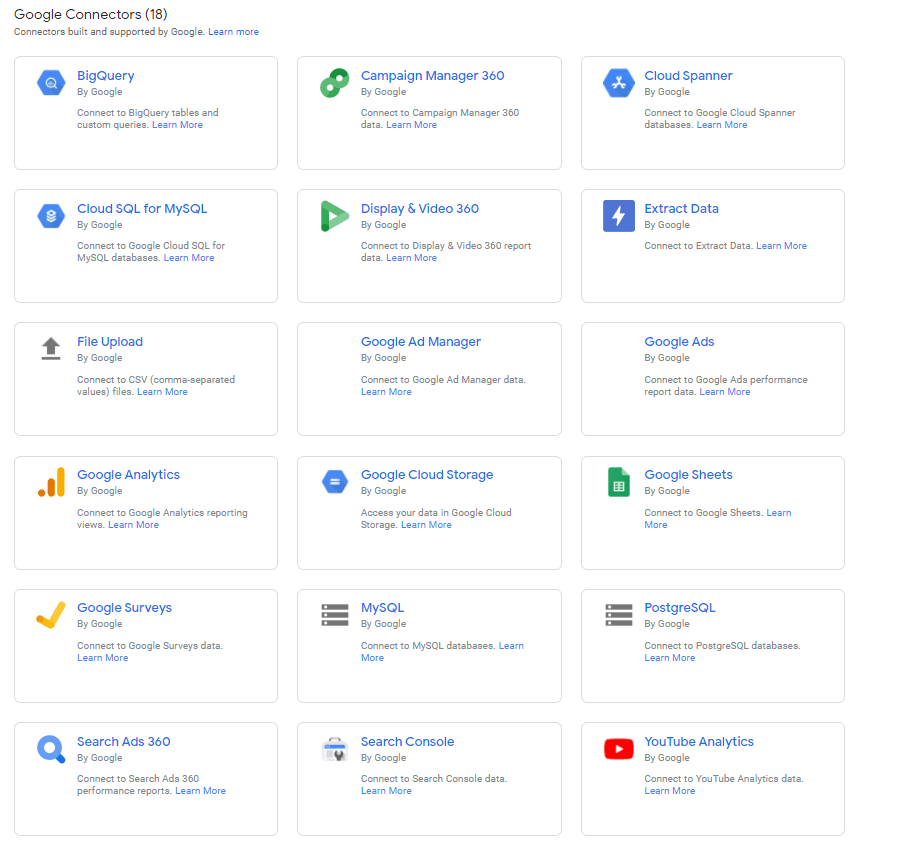Click the Display & Video 360 play icon
Screen dimensions: 897x845
point(335,216)
